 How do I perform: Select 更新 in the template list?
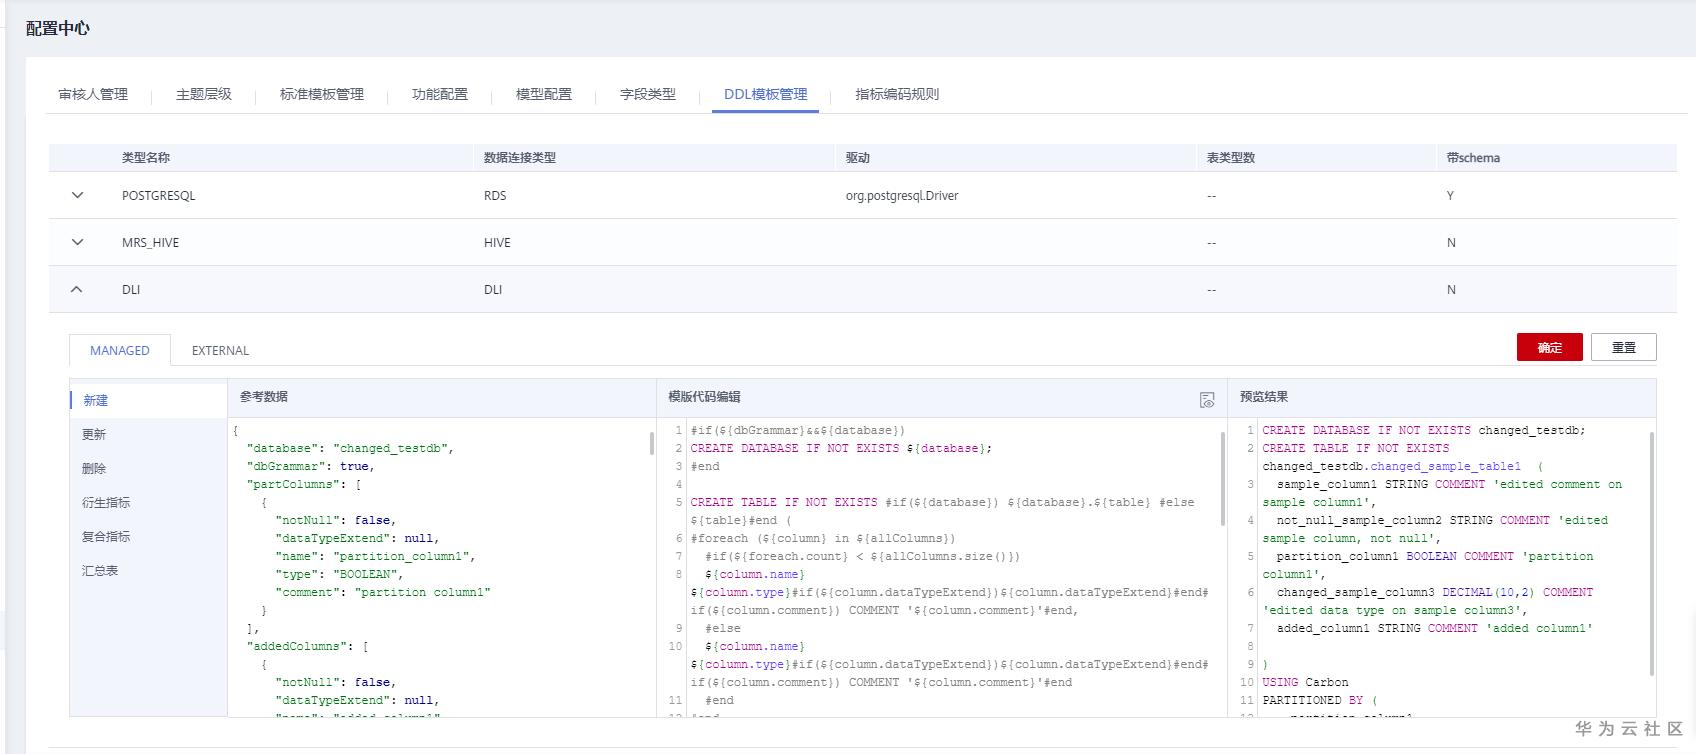[94, 434]
